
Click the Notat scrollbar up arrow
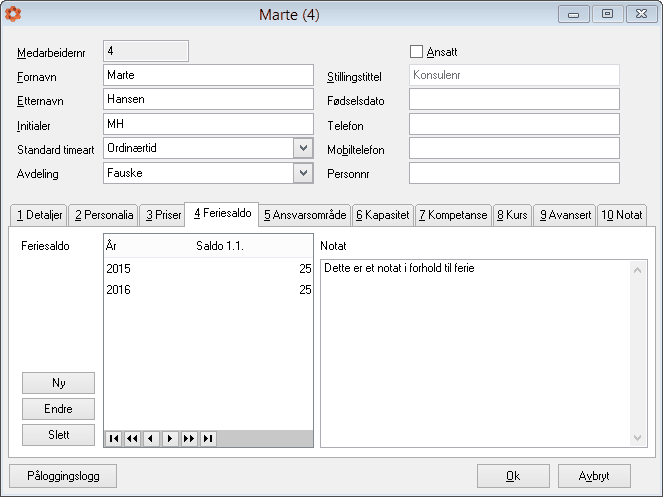click(638, 270)
